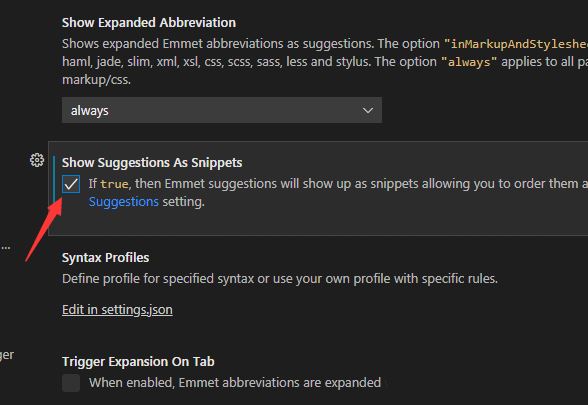
Task: Select the Show Expanded Abbreviation heading
Action: click(149, 22)
